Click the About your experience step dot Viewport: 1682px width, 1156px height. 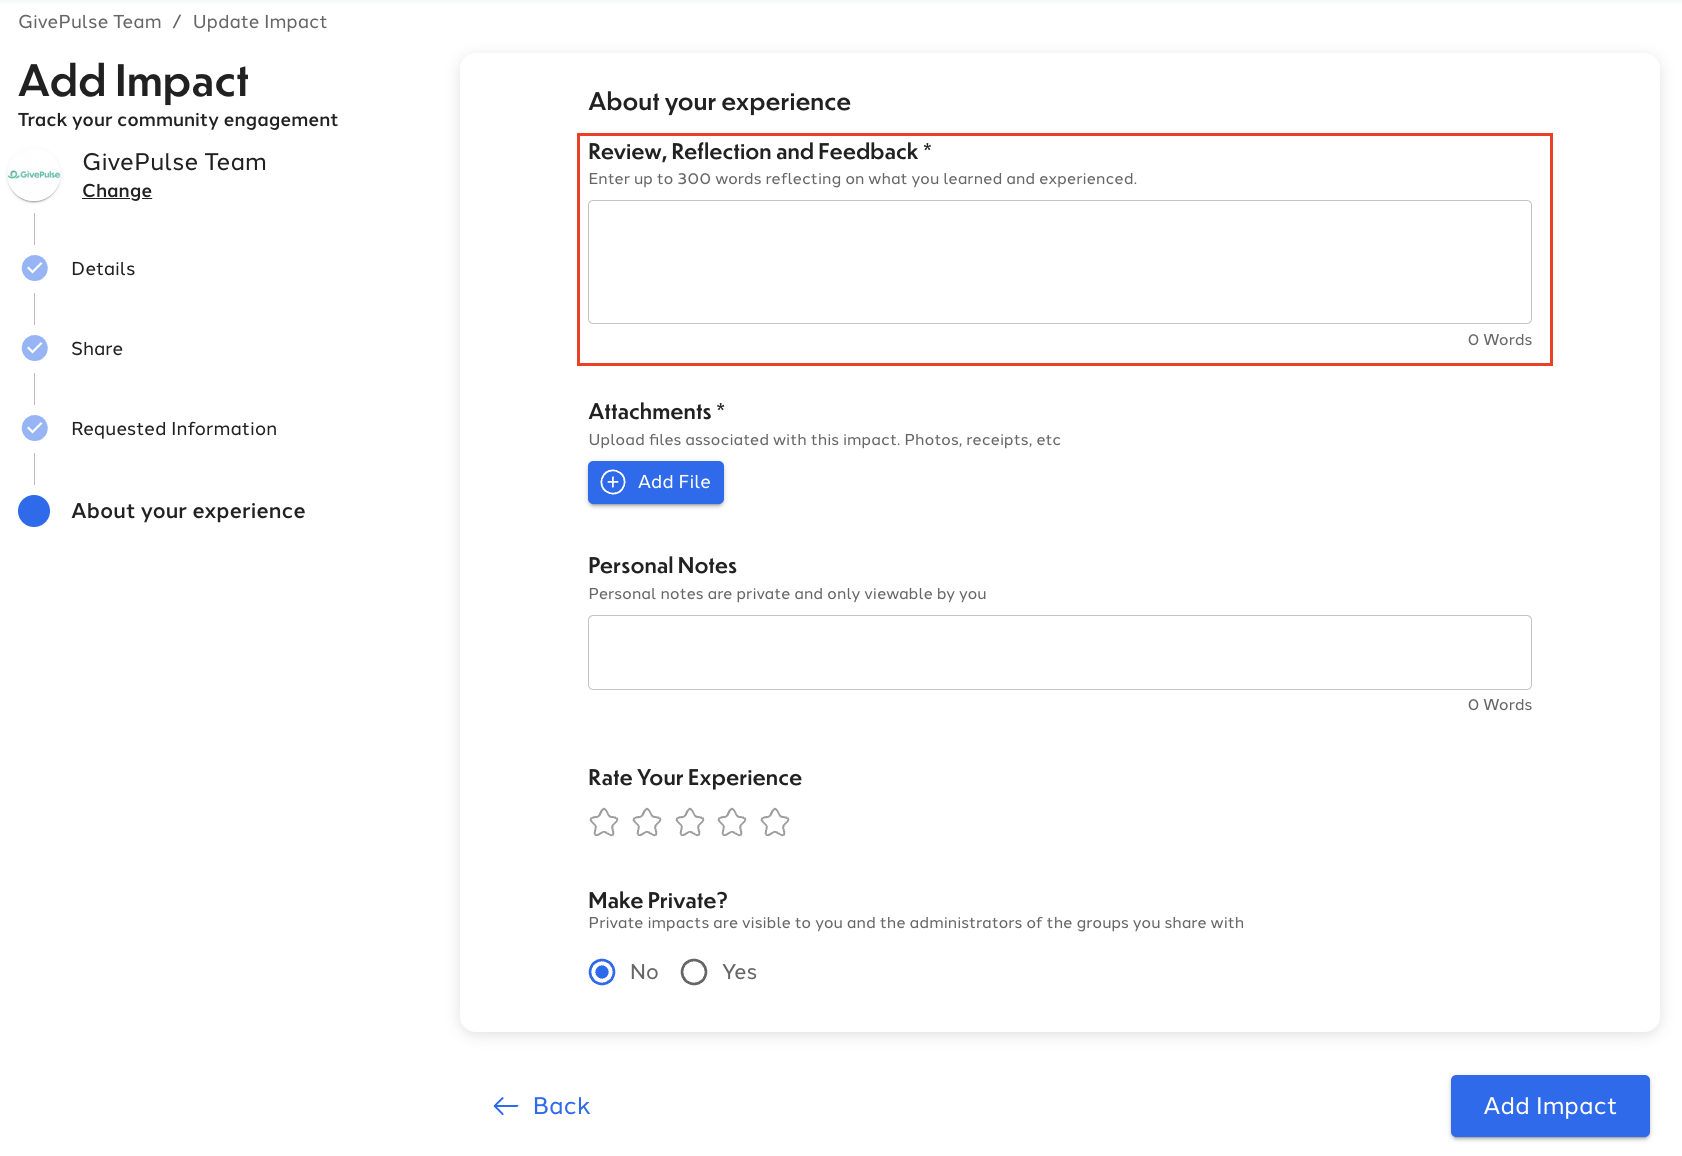click(x=34, y=511)
